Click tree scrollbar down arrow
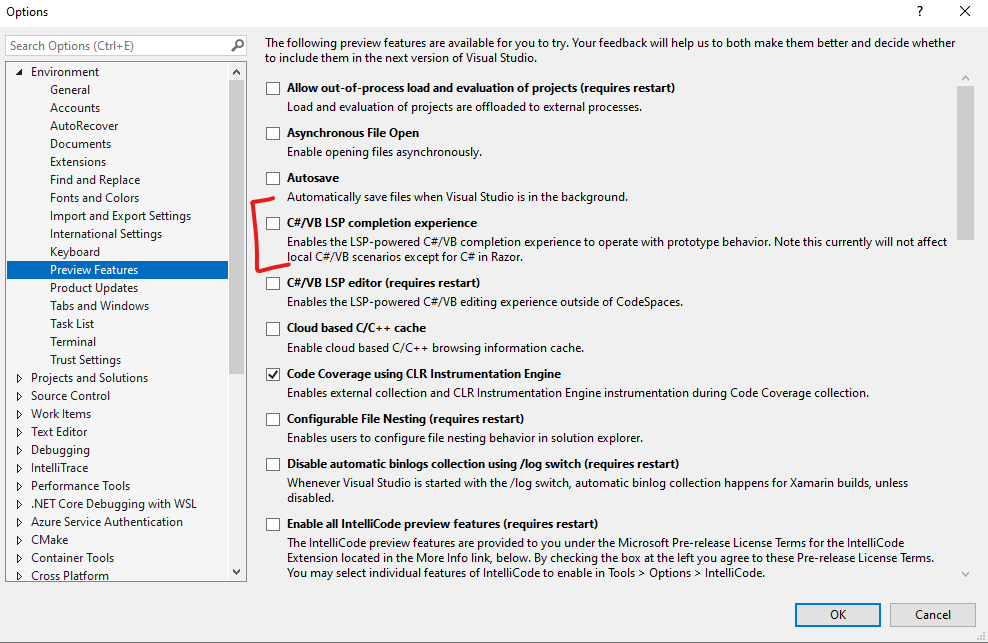This screenshot has height=643, width=988. pyautogui.click(x=236, y=572)
